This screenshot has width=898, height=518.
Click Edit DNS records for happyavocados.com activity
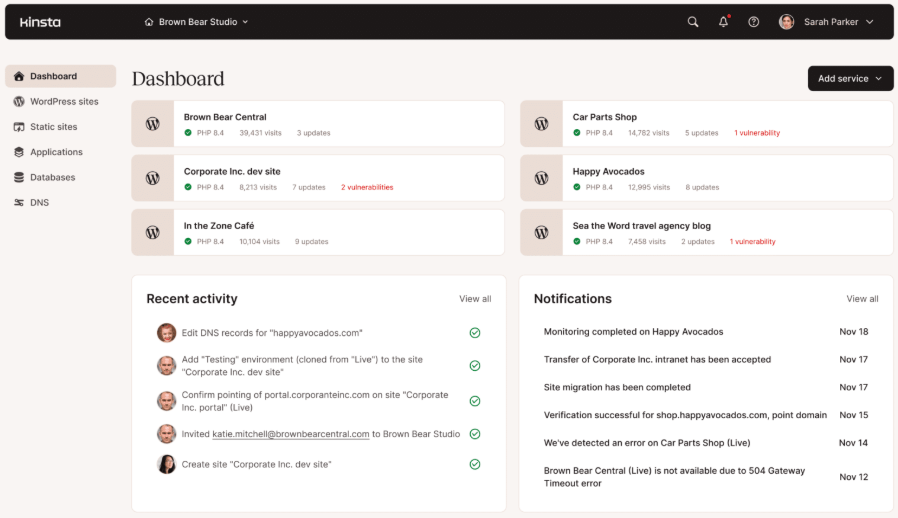click(x=272, y=333)
